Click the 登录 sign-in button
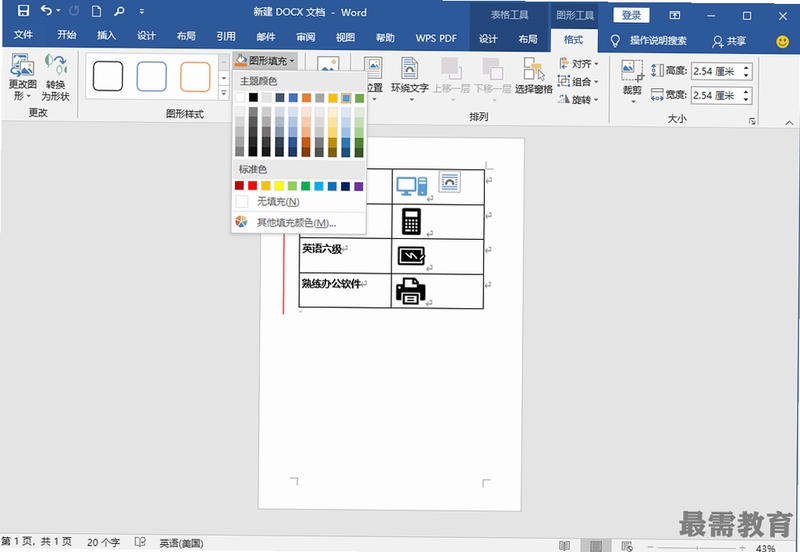Image resolution: width=800 pixels, height=552 pixels. coord(631,15)
